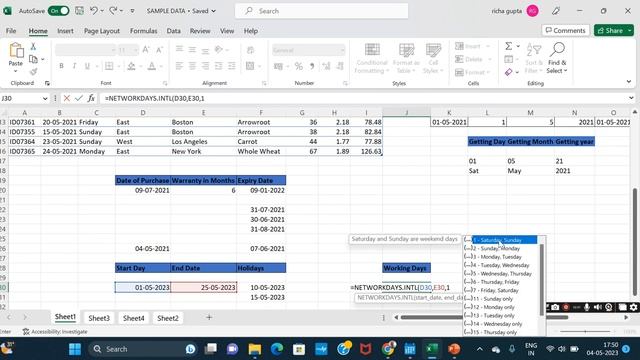Click the Fill Color bucket swatch

pyautogui.click(x=131, y=66)
